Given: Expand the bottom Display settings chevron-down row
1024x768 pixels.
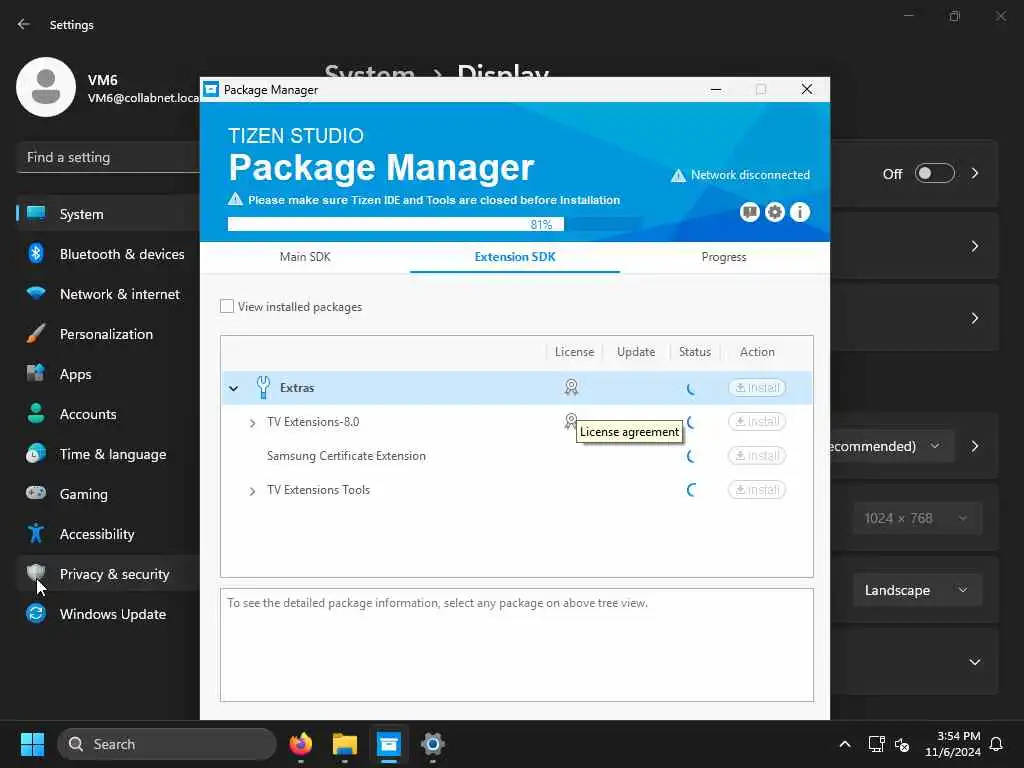Looking at the screenshot, I should (974, 662).
